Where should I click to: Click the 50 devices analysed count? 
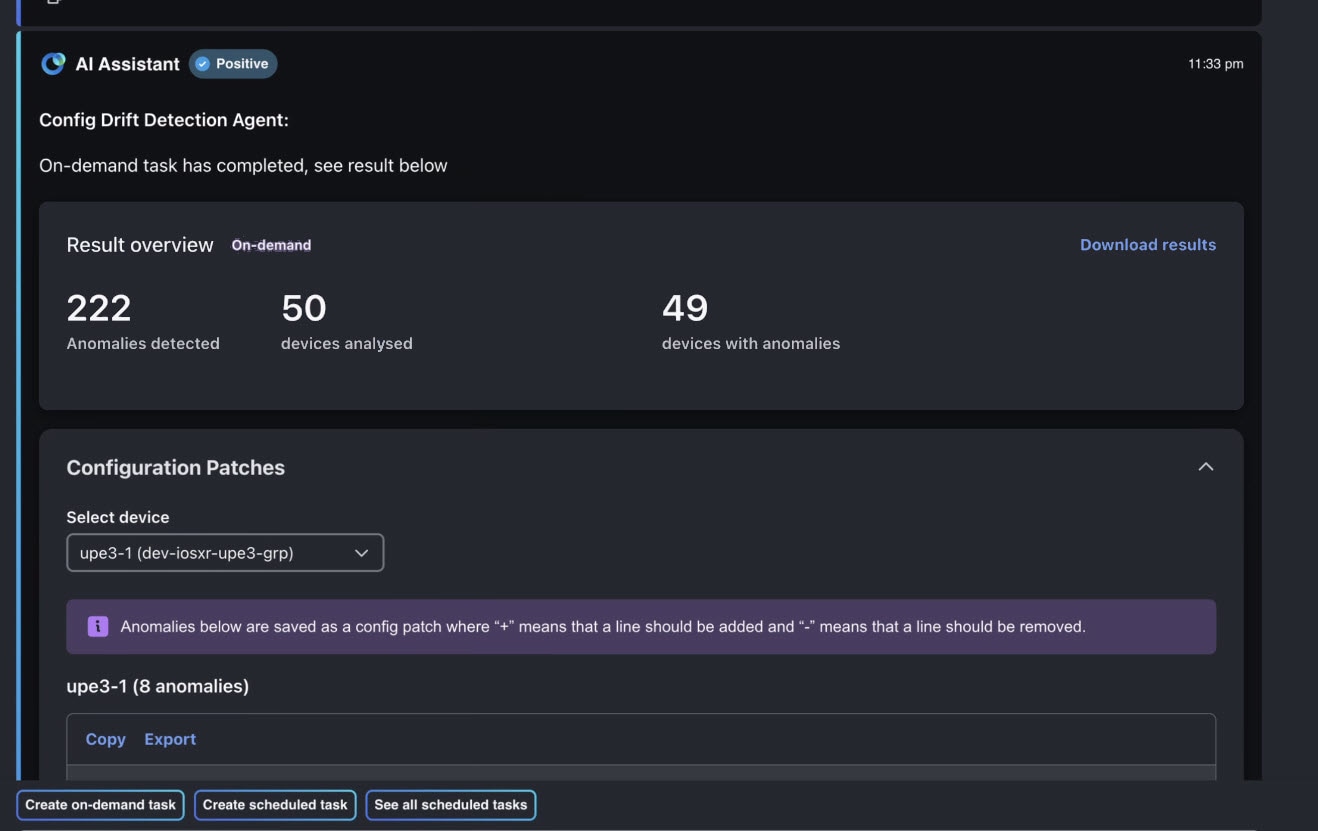pyautogui.click(x=304, y=308)
